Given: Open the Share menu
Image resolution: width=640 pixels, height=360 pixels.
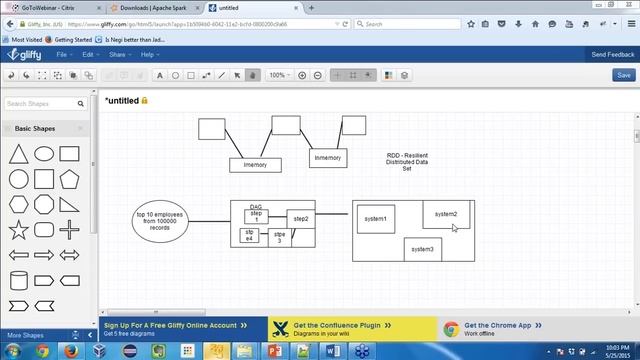Looking at the screenshot, I should 120,55.
